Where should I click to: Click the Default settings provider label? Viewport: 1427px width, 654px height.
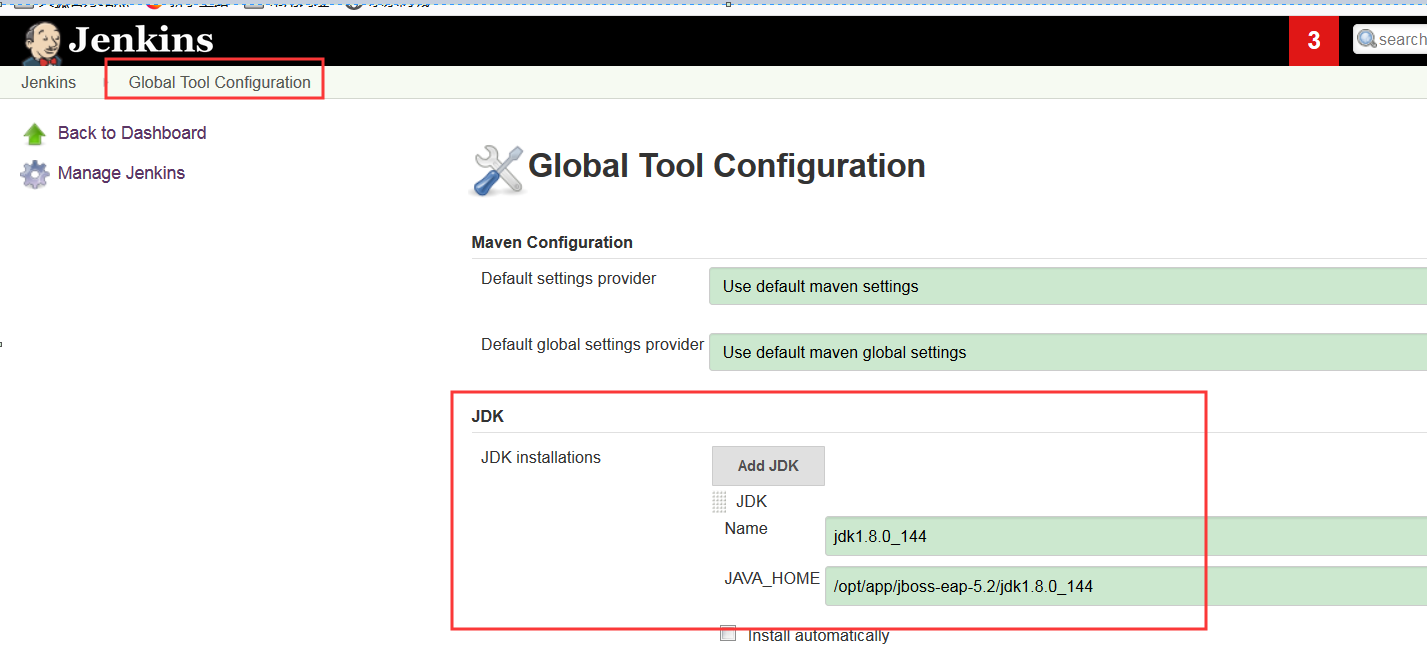(568, 278)
